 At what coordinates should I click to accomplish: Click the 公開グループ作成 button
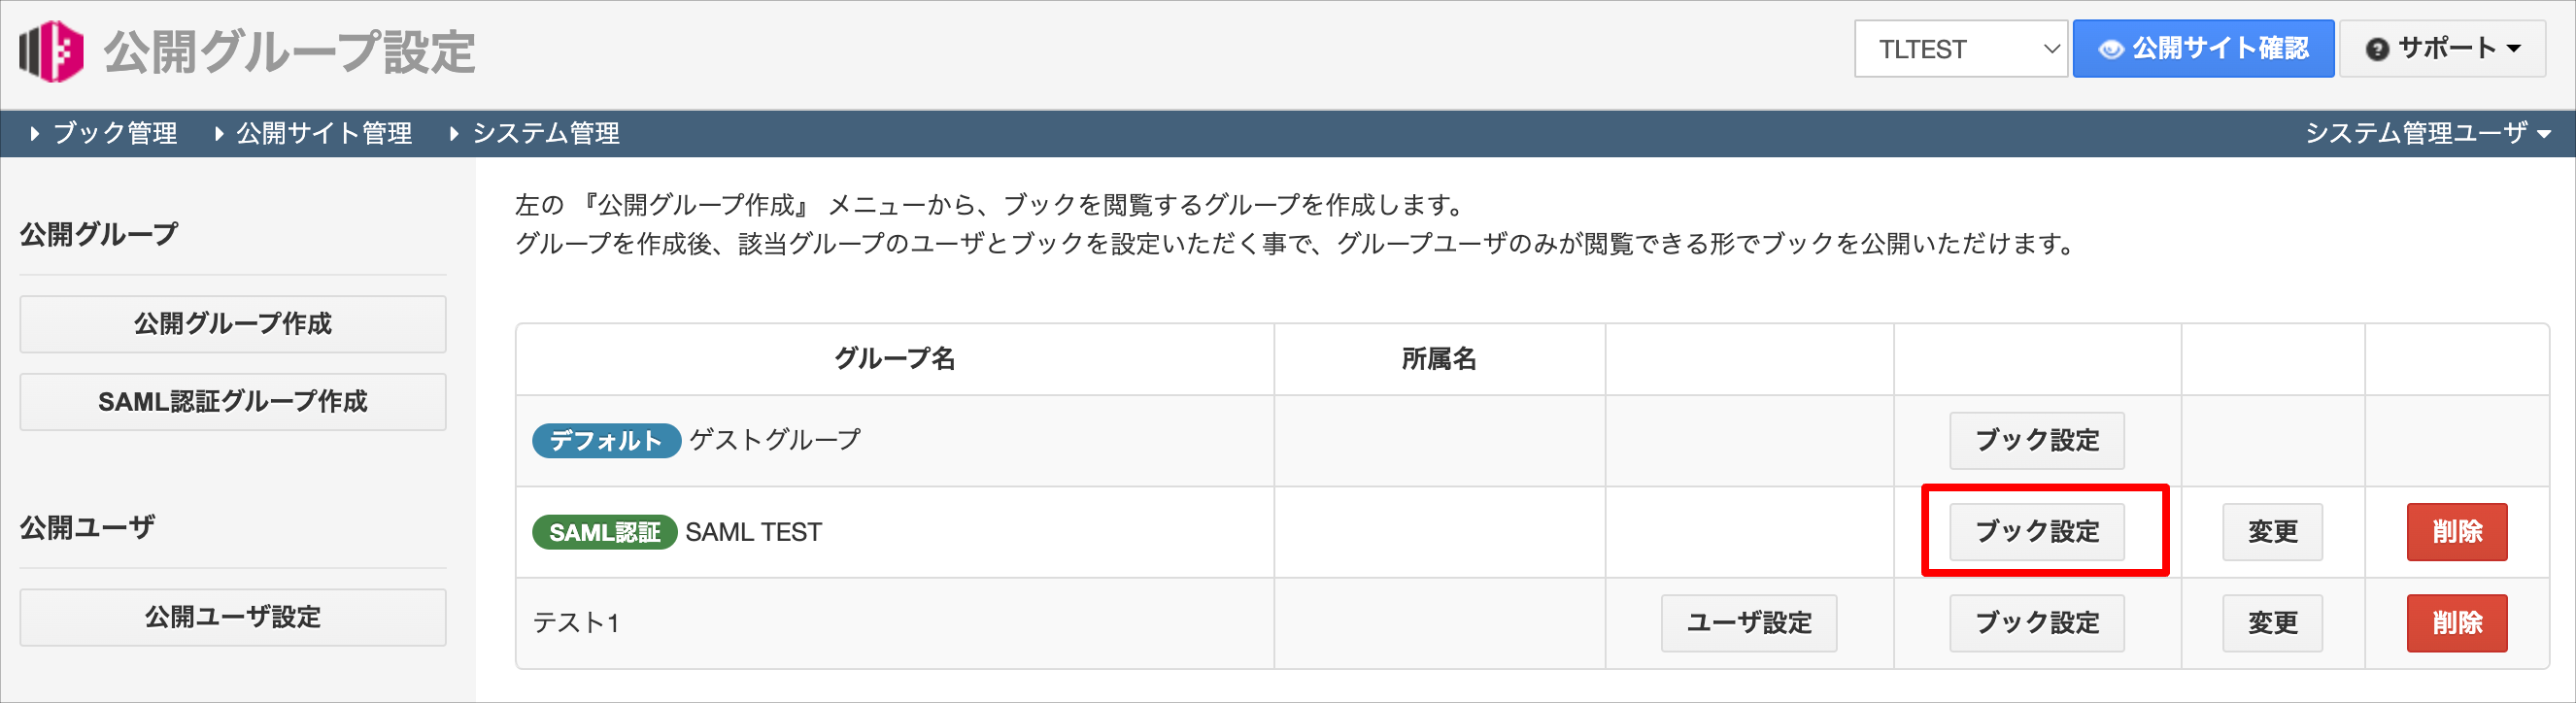pyautogui.click(x=233, y=324)
